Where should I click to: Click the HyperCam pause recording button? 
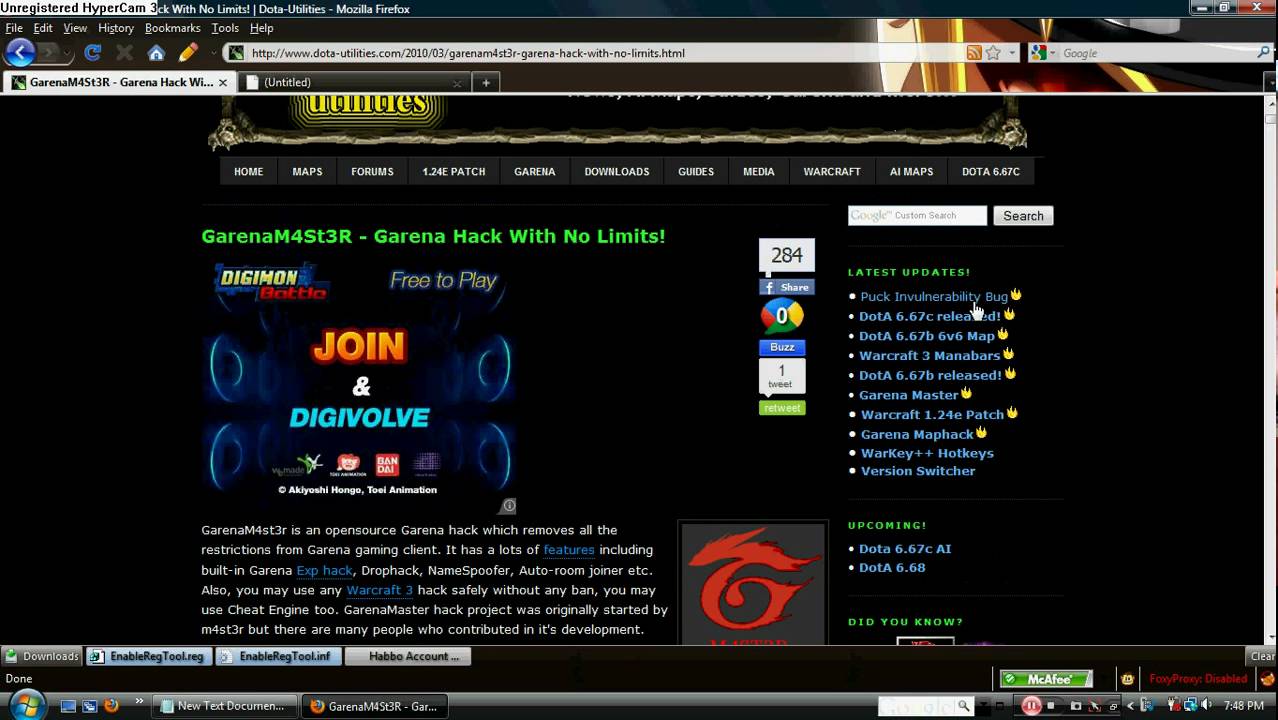1031,705
